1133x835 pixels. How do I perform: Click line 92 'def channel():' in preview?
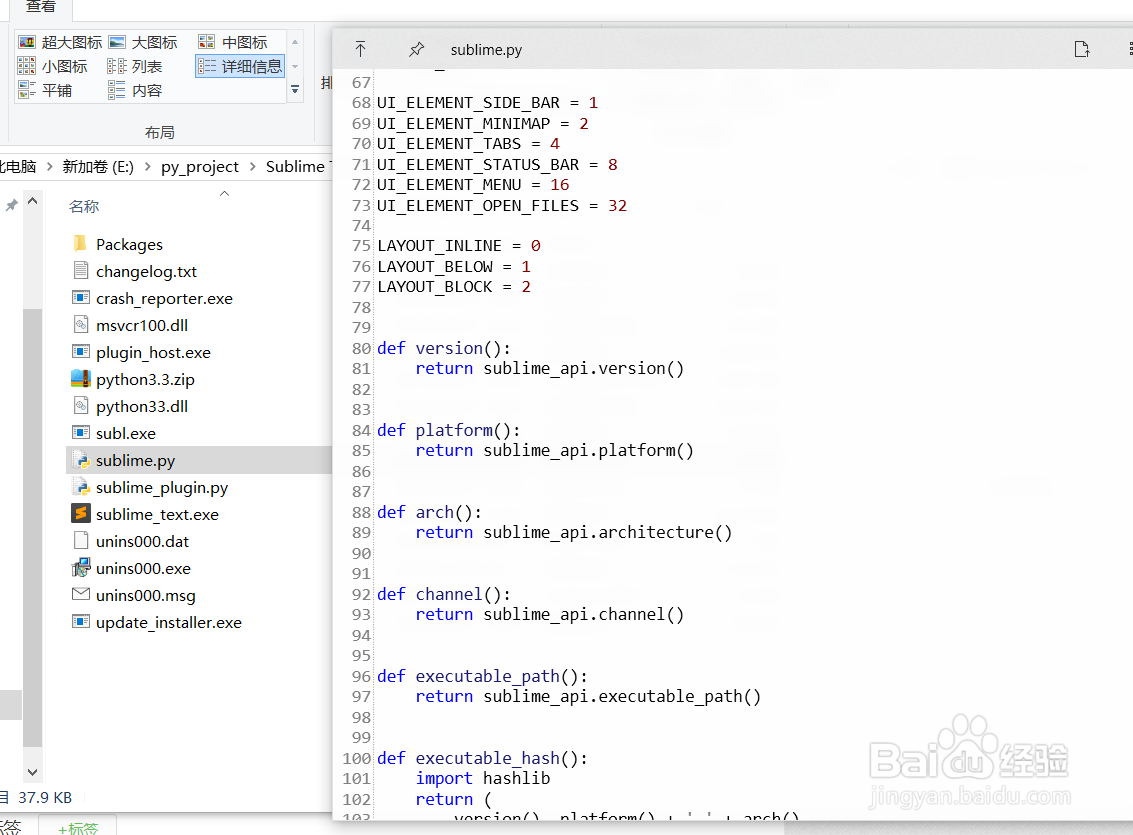tap(444, 594)
